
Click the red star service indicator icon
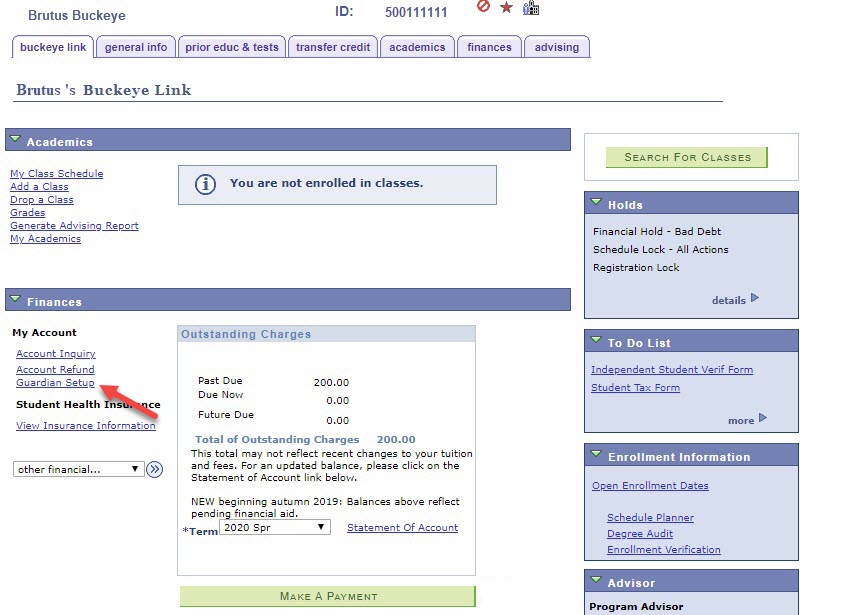(506, 7)
